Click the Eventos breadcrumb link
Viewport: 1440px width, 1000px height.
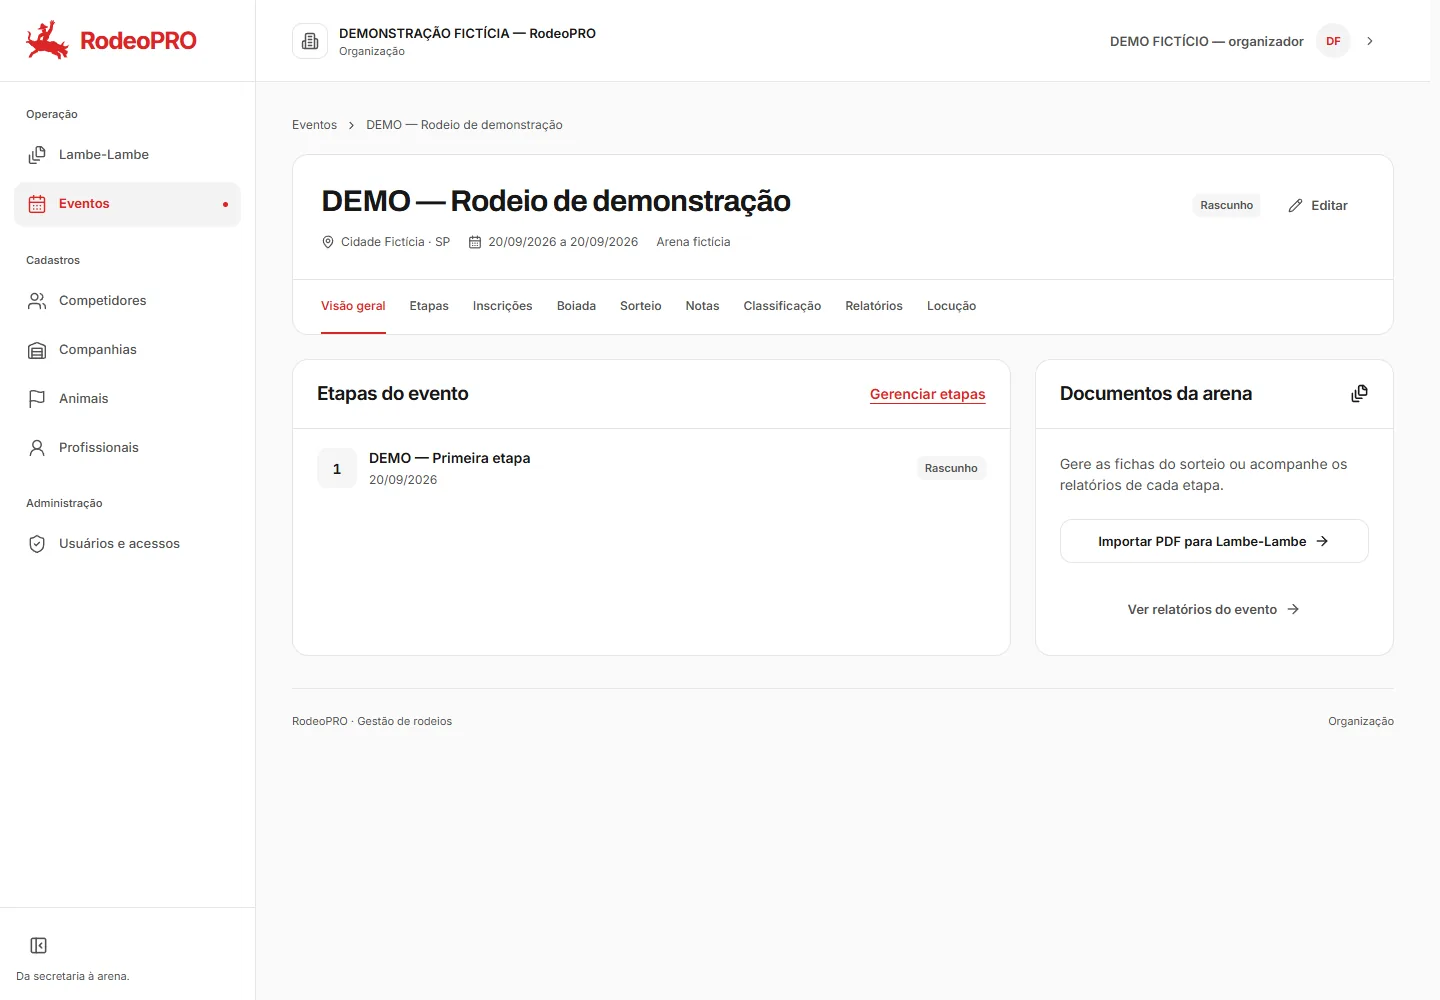tap(314, 125)
